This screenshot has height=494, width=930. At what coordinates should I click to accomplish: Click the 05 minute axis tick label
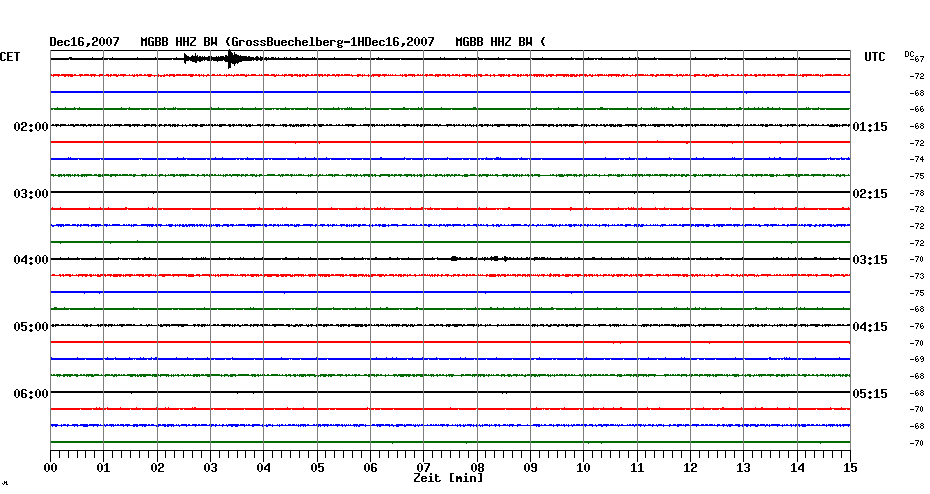coord(317,468)
